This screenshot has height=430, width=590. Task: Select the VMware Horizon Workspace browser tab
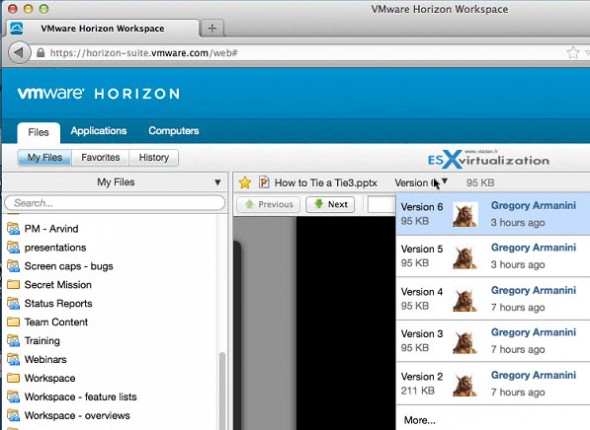(102, 29)
